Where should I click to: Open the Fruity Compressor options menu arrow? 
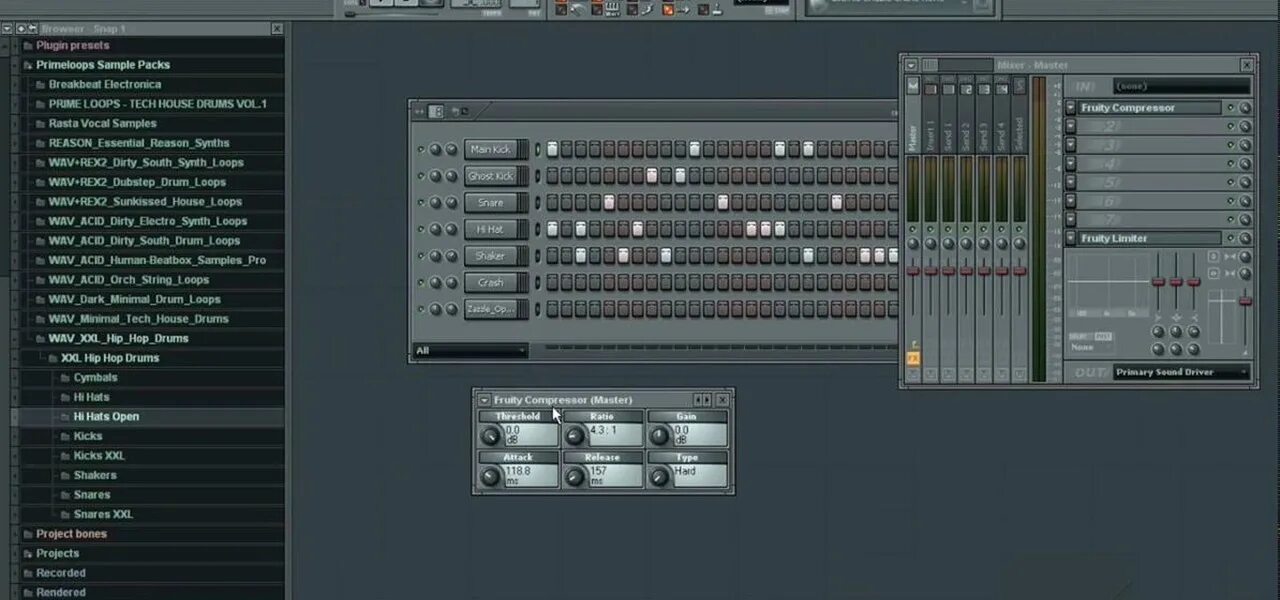pyautogui.click(x=484, y=400)
